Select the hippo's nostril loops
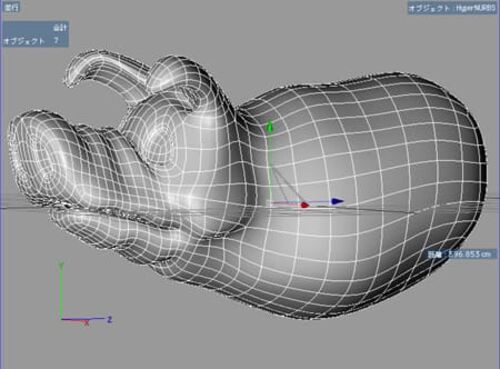Screen dimensions: 500x369 coord(50,157)
